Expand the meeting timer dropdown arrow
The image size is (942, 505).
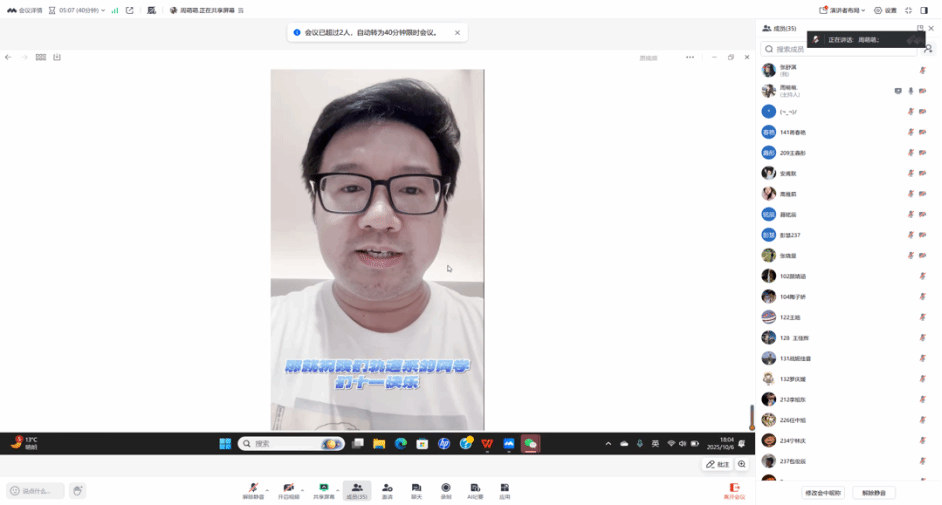click(x=103, y=10)
